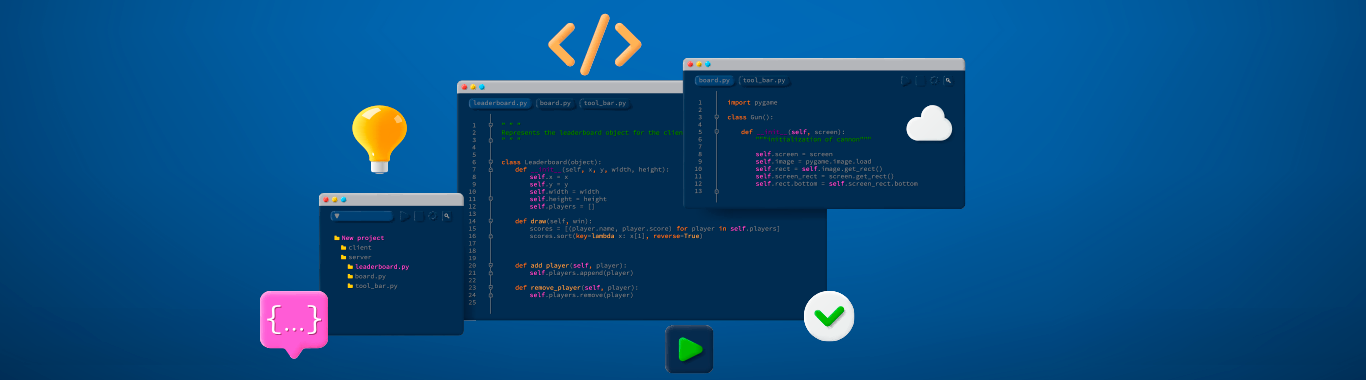Click the stop icon in the Gun class window

(920, 80)
